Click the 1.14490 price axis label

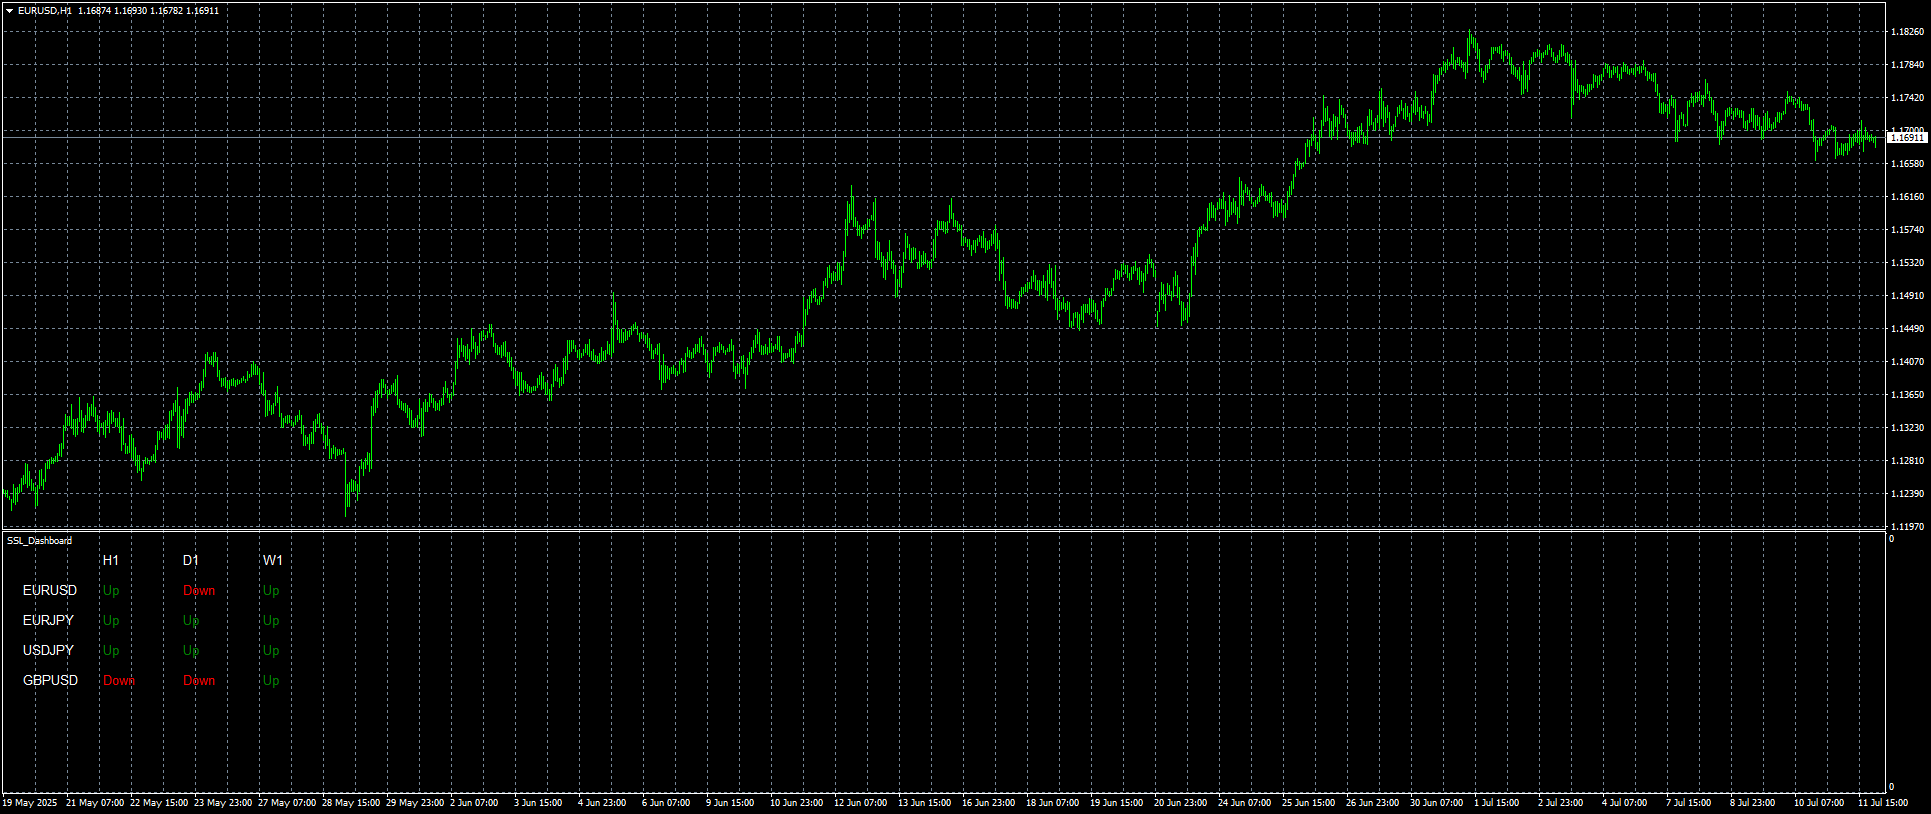point(1907,329)
